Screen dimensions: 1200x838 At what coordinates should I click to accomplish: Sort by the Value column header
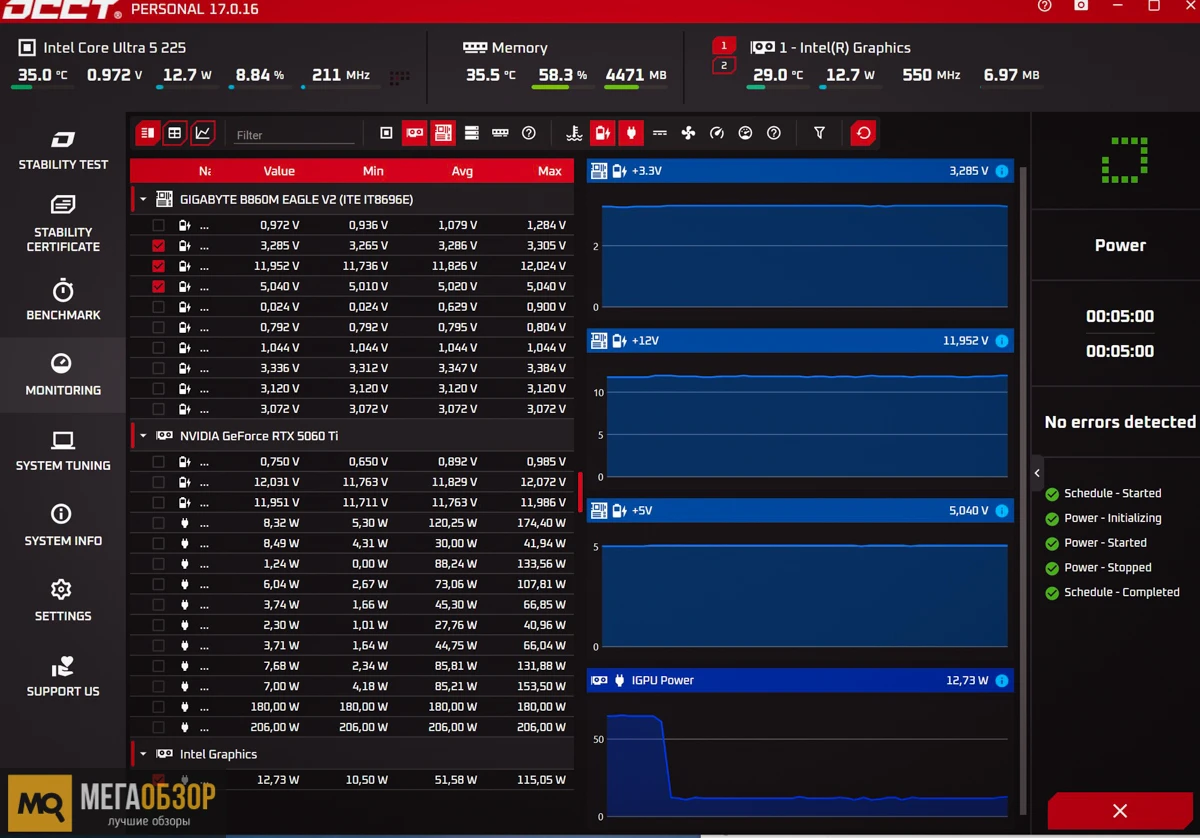279,171
